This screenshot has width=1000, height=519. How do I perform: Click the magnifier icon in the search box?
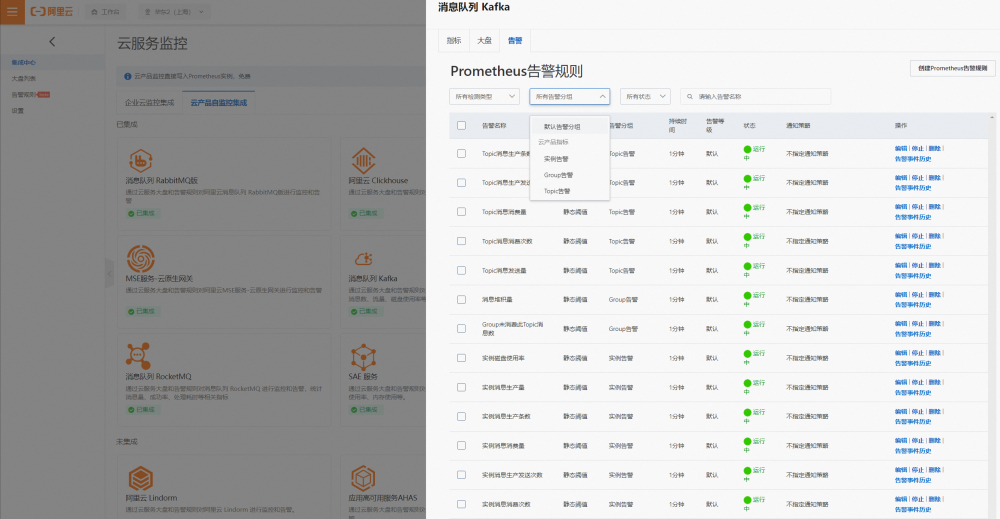pos(690,97)
